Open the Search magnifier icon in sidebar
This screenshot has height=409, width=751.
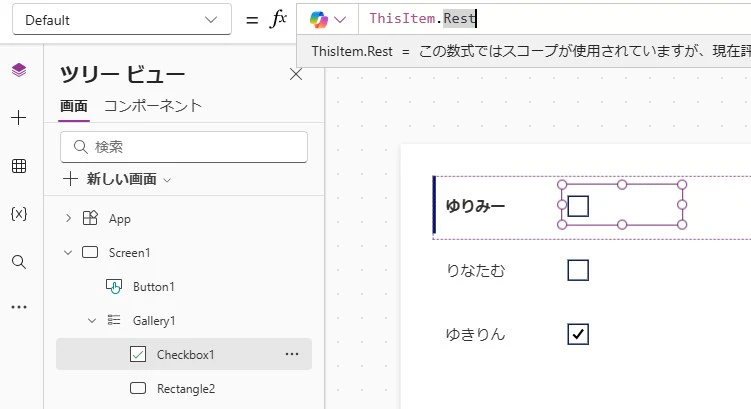[19, 262]
